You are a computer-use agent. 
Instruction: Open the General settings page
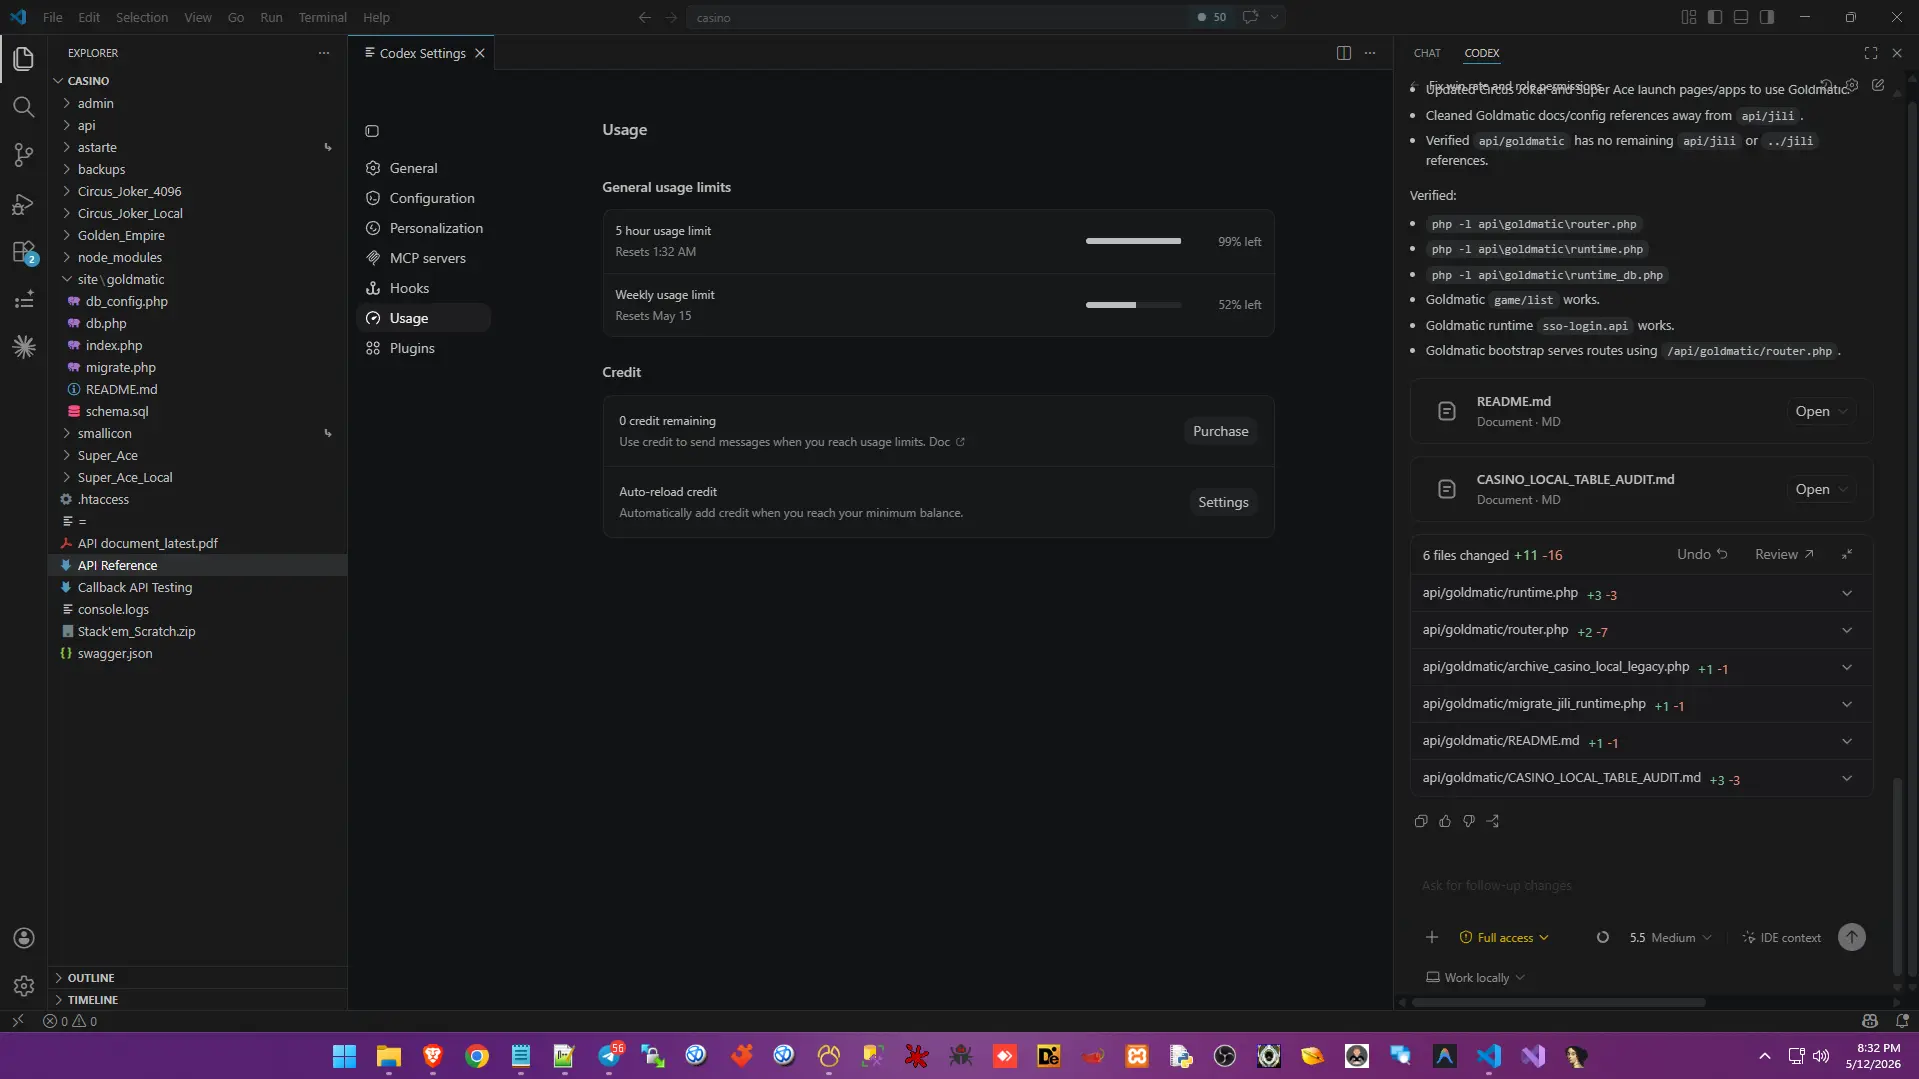click(x=423, y=168)
